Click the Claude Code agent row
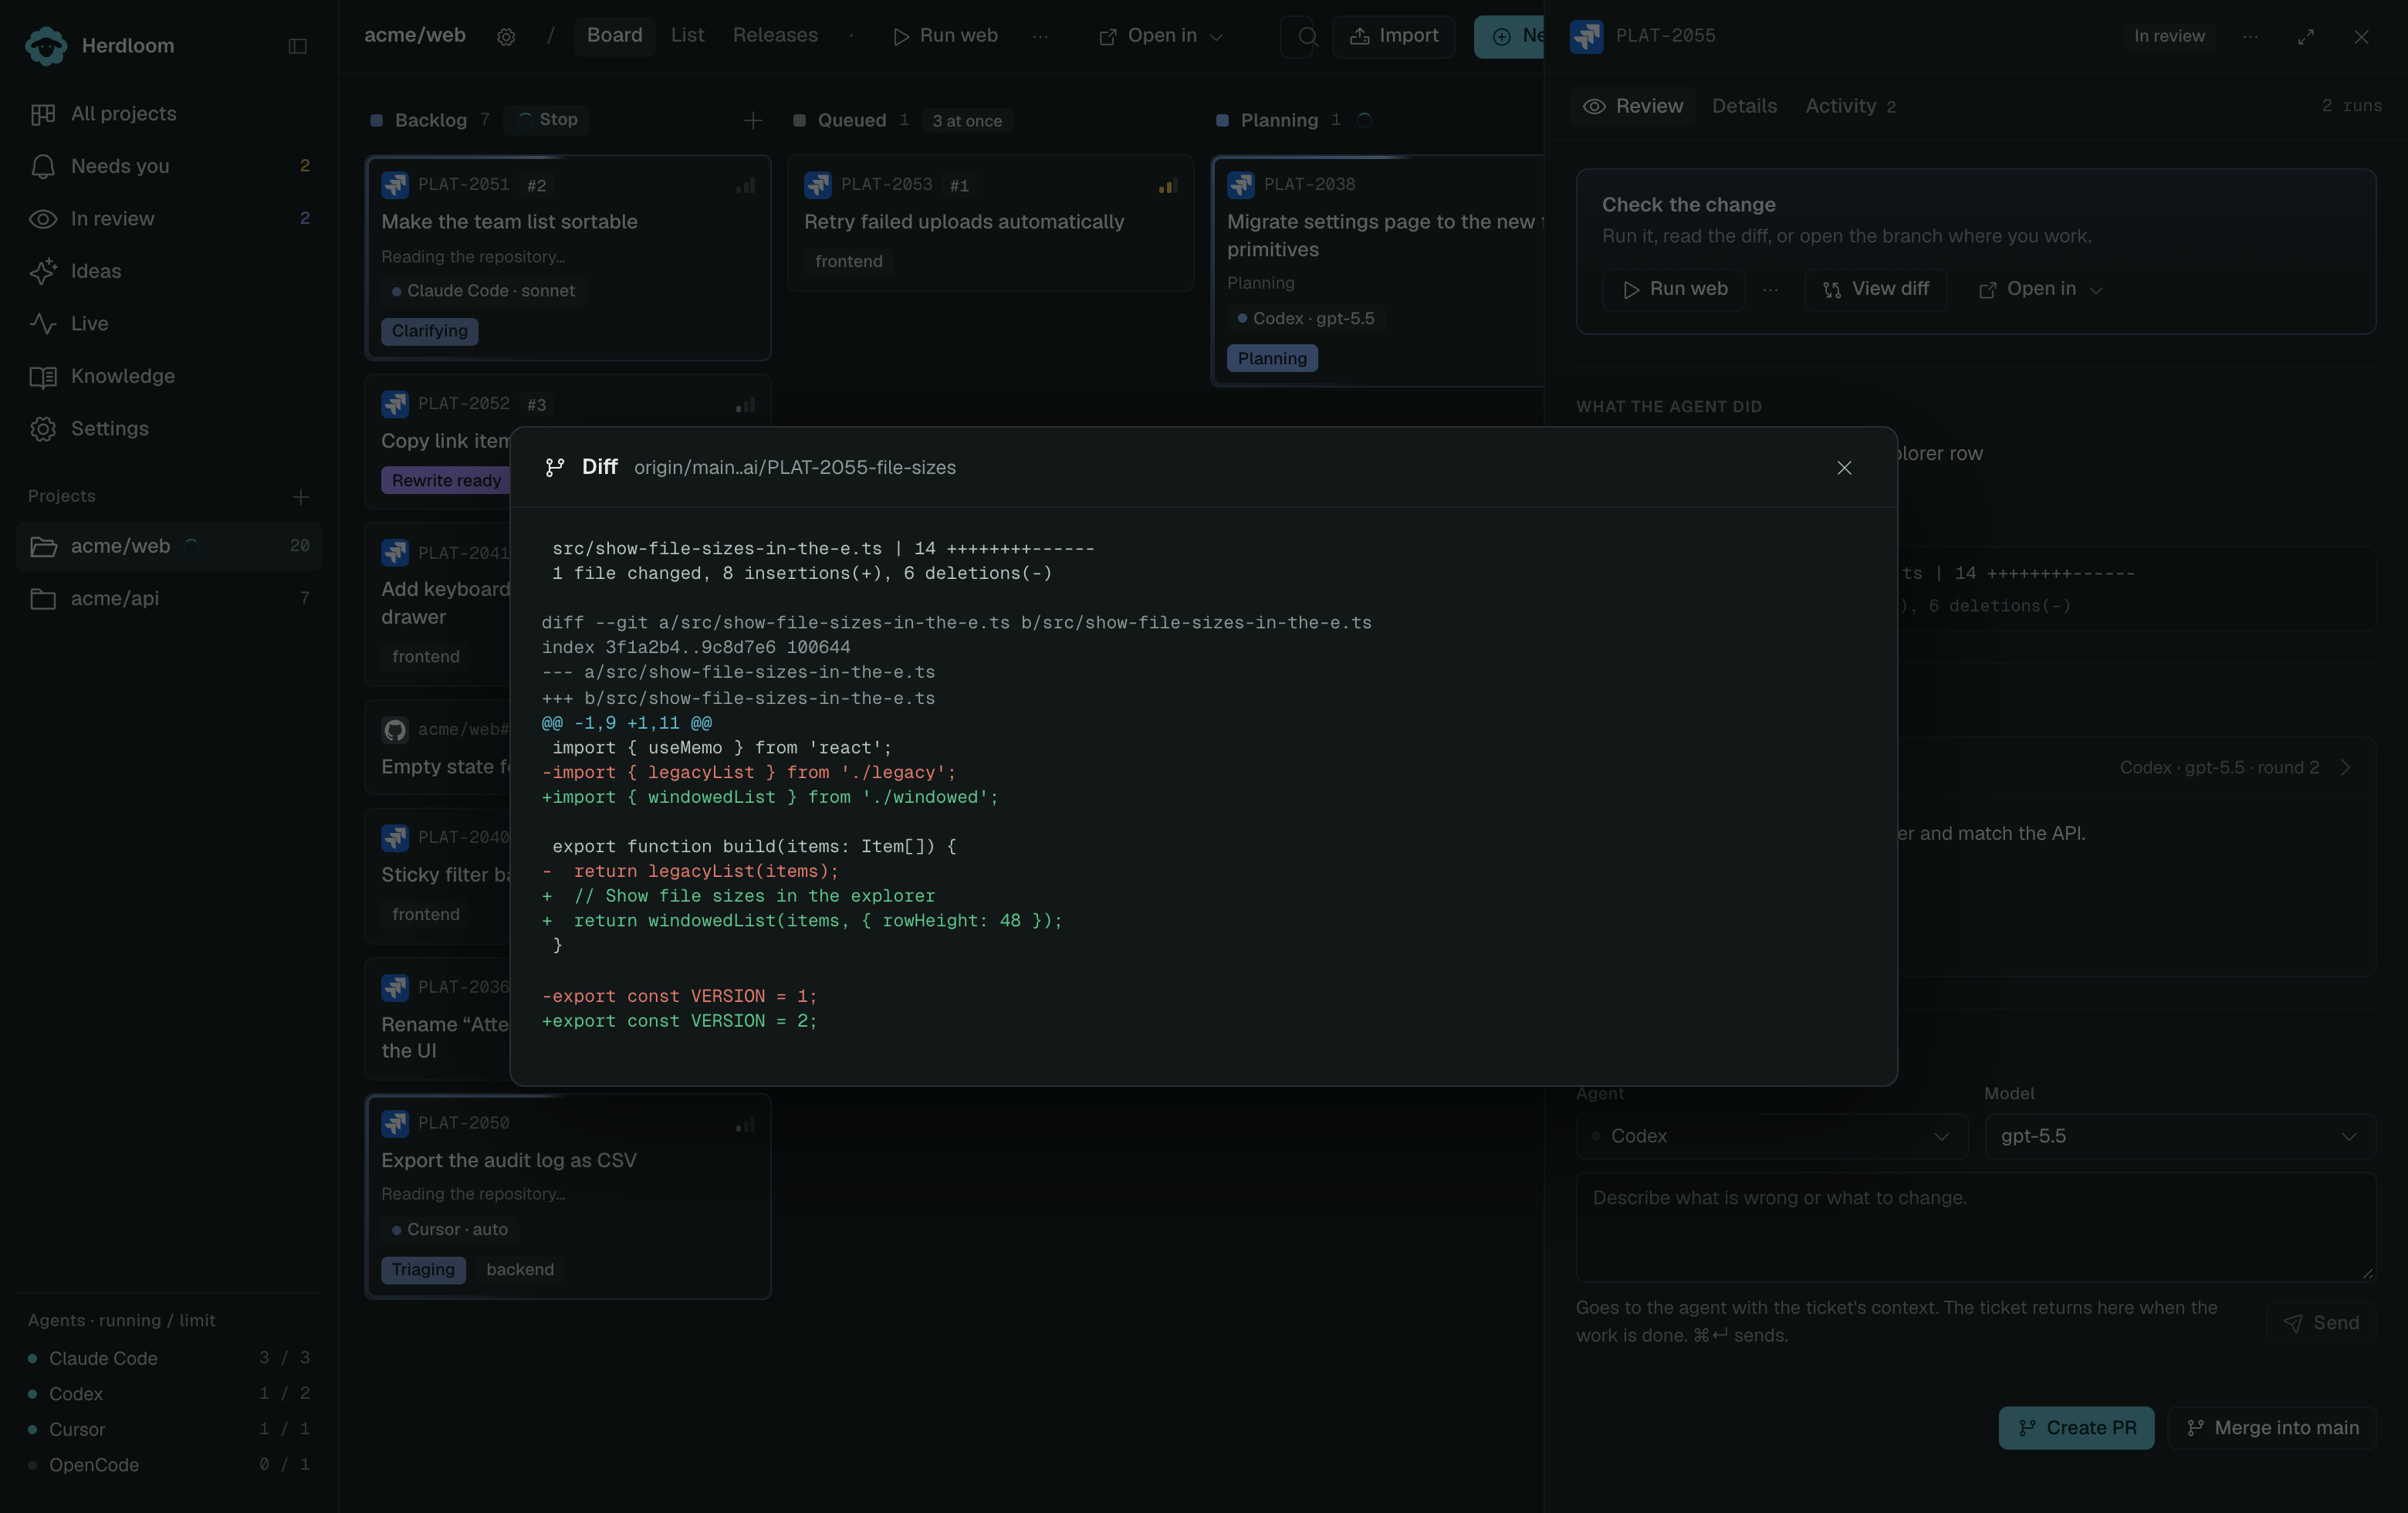Image resolution: width=2408 pixels, height=1513 pixels. click(x=169, y=1359)
